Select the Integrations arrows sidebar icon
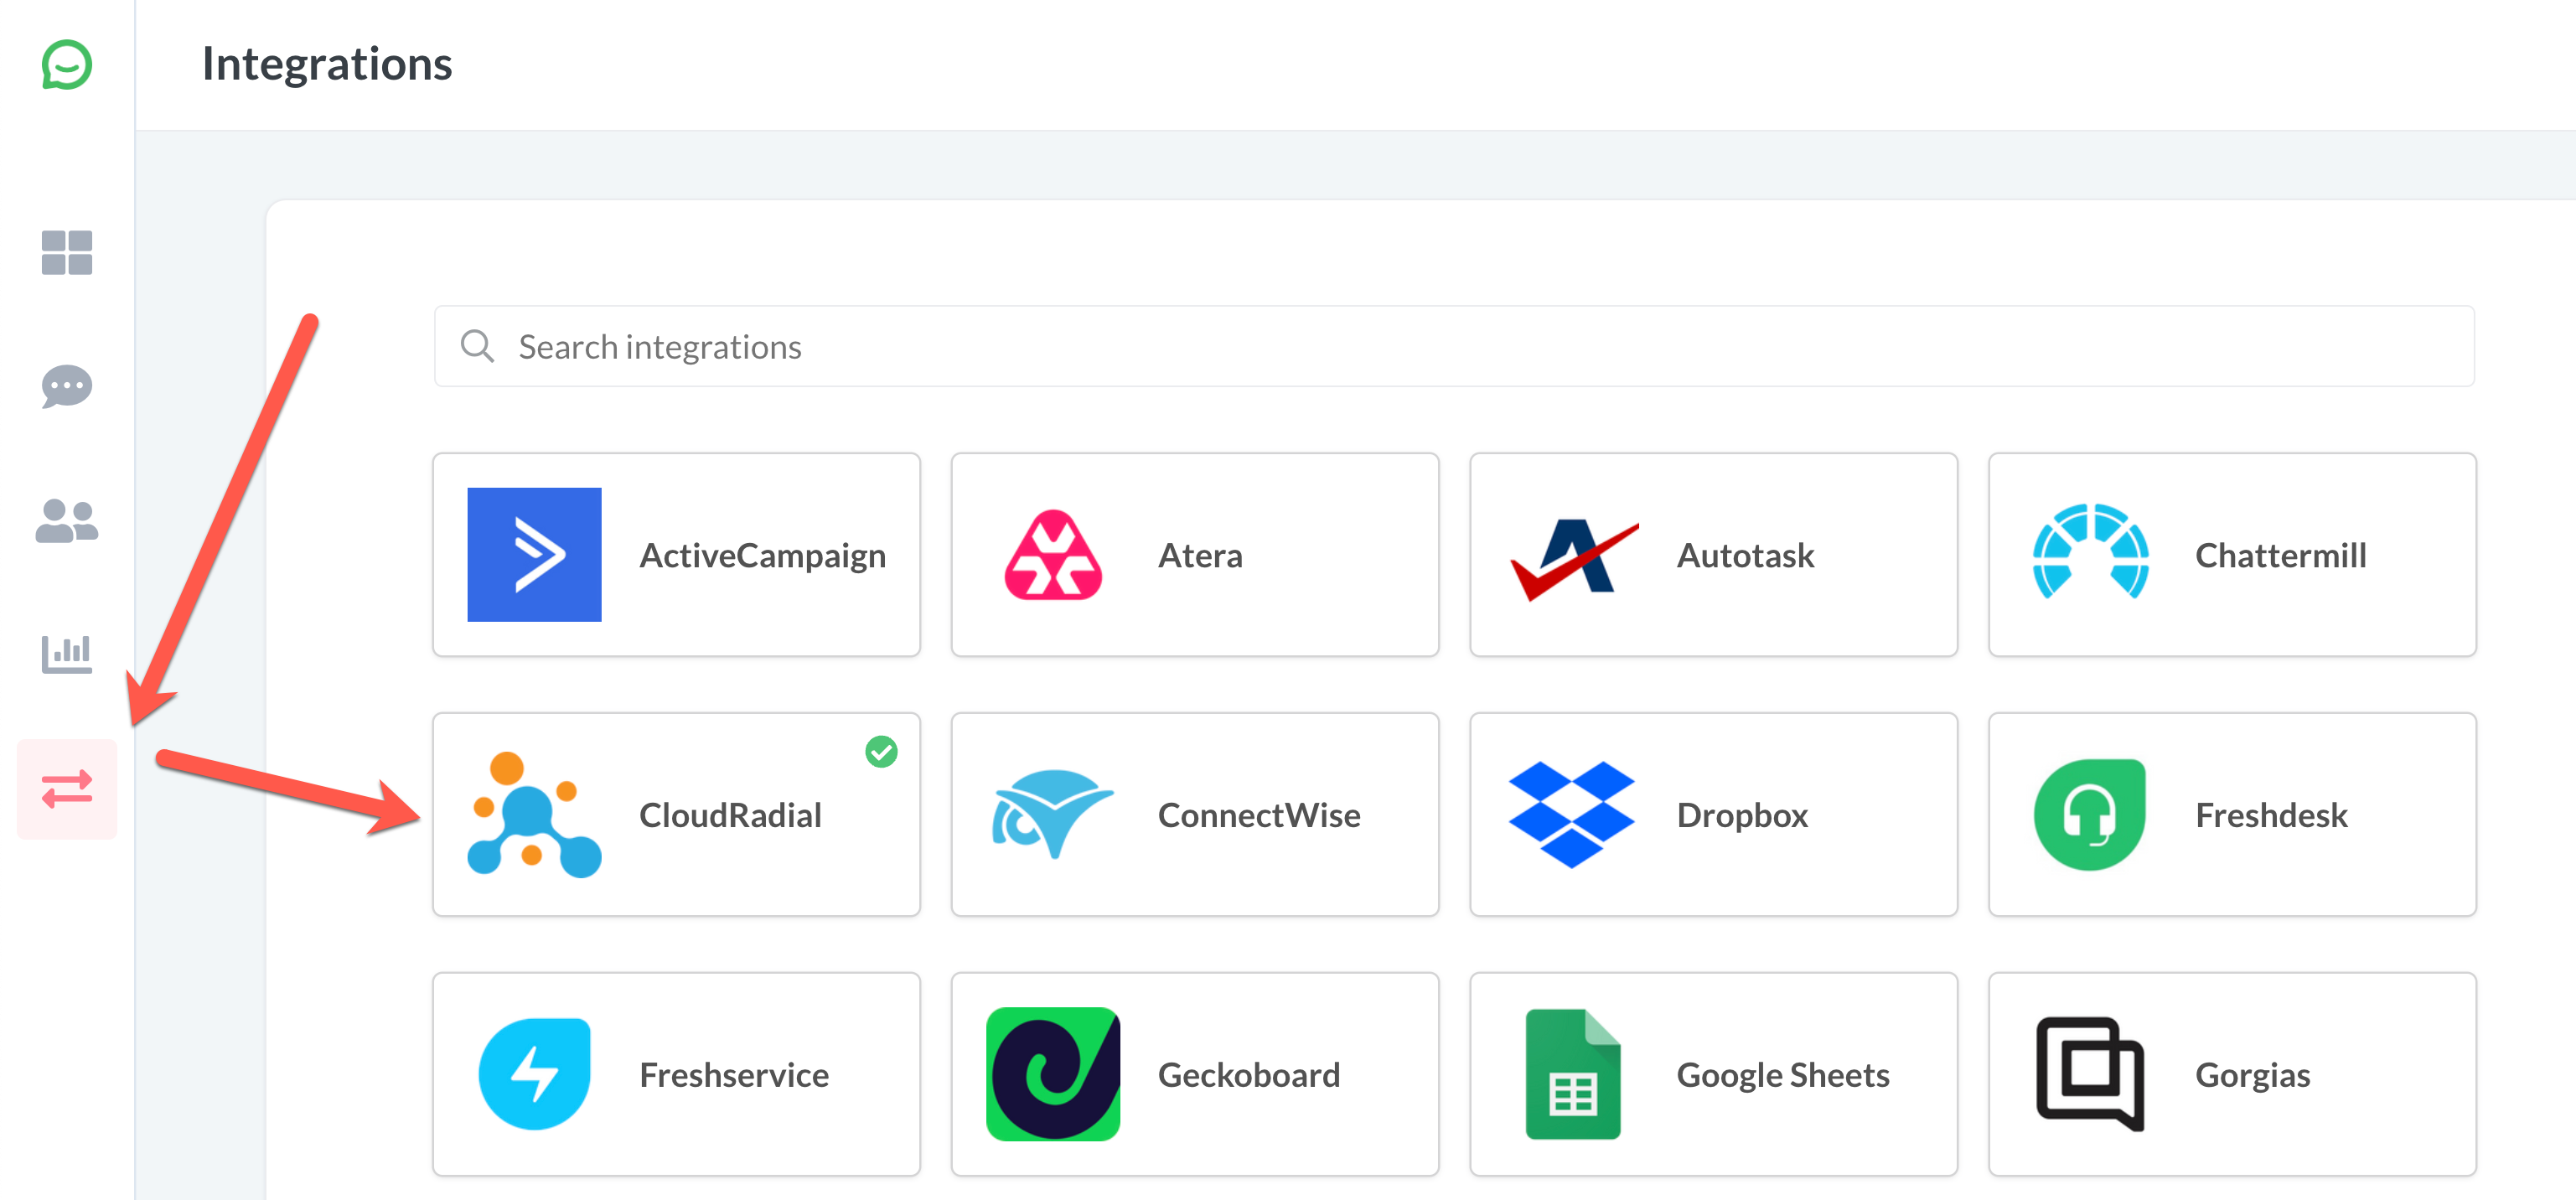2576x1200 pixels. coord(67,789)
